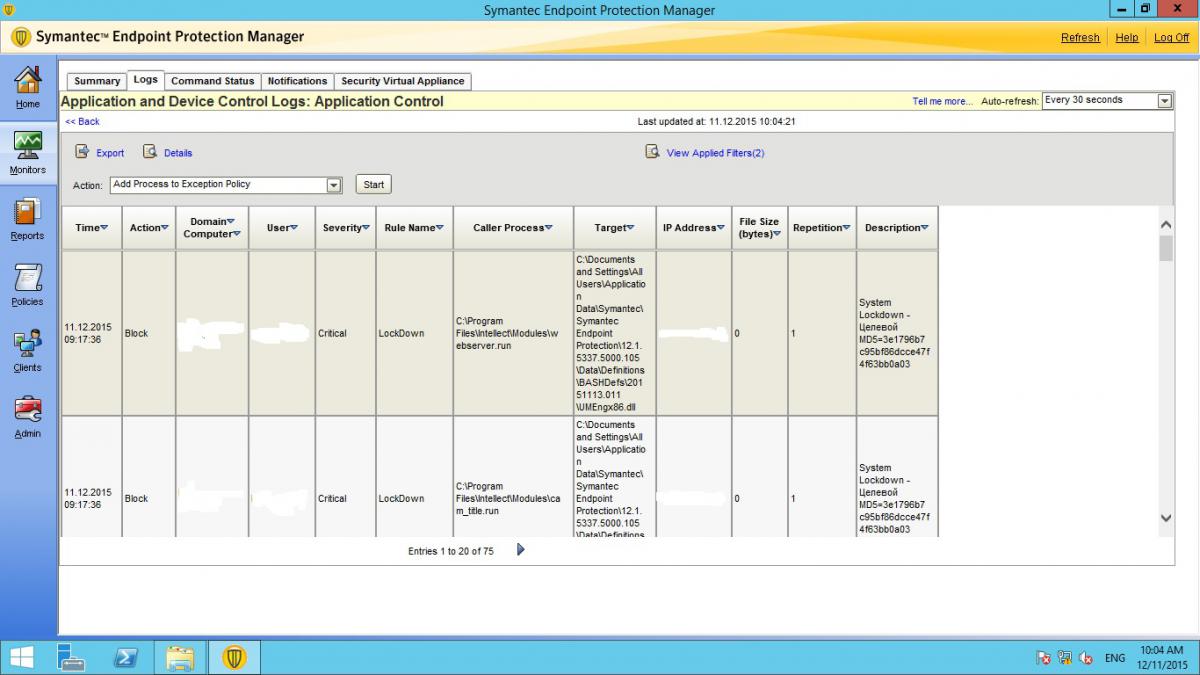Open the Time column filter arrow

[x=103, y=227]
